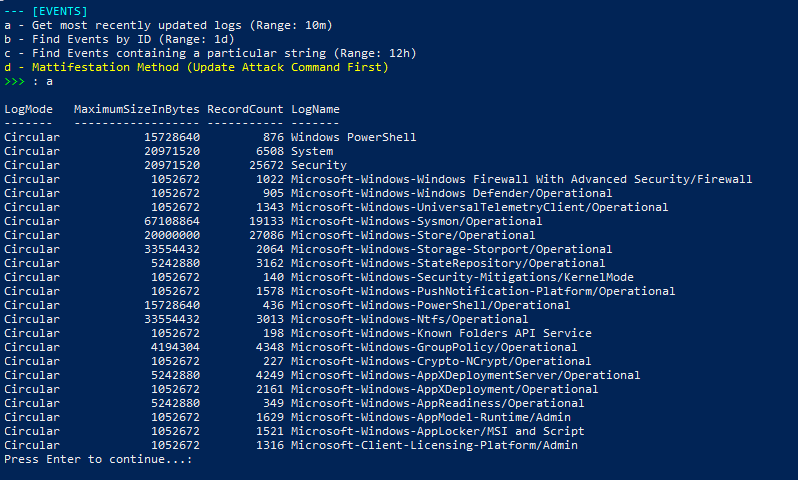
Task: Click record count 27086 for Store
Action: (266, 235)
